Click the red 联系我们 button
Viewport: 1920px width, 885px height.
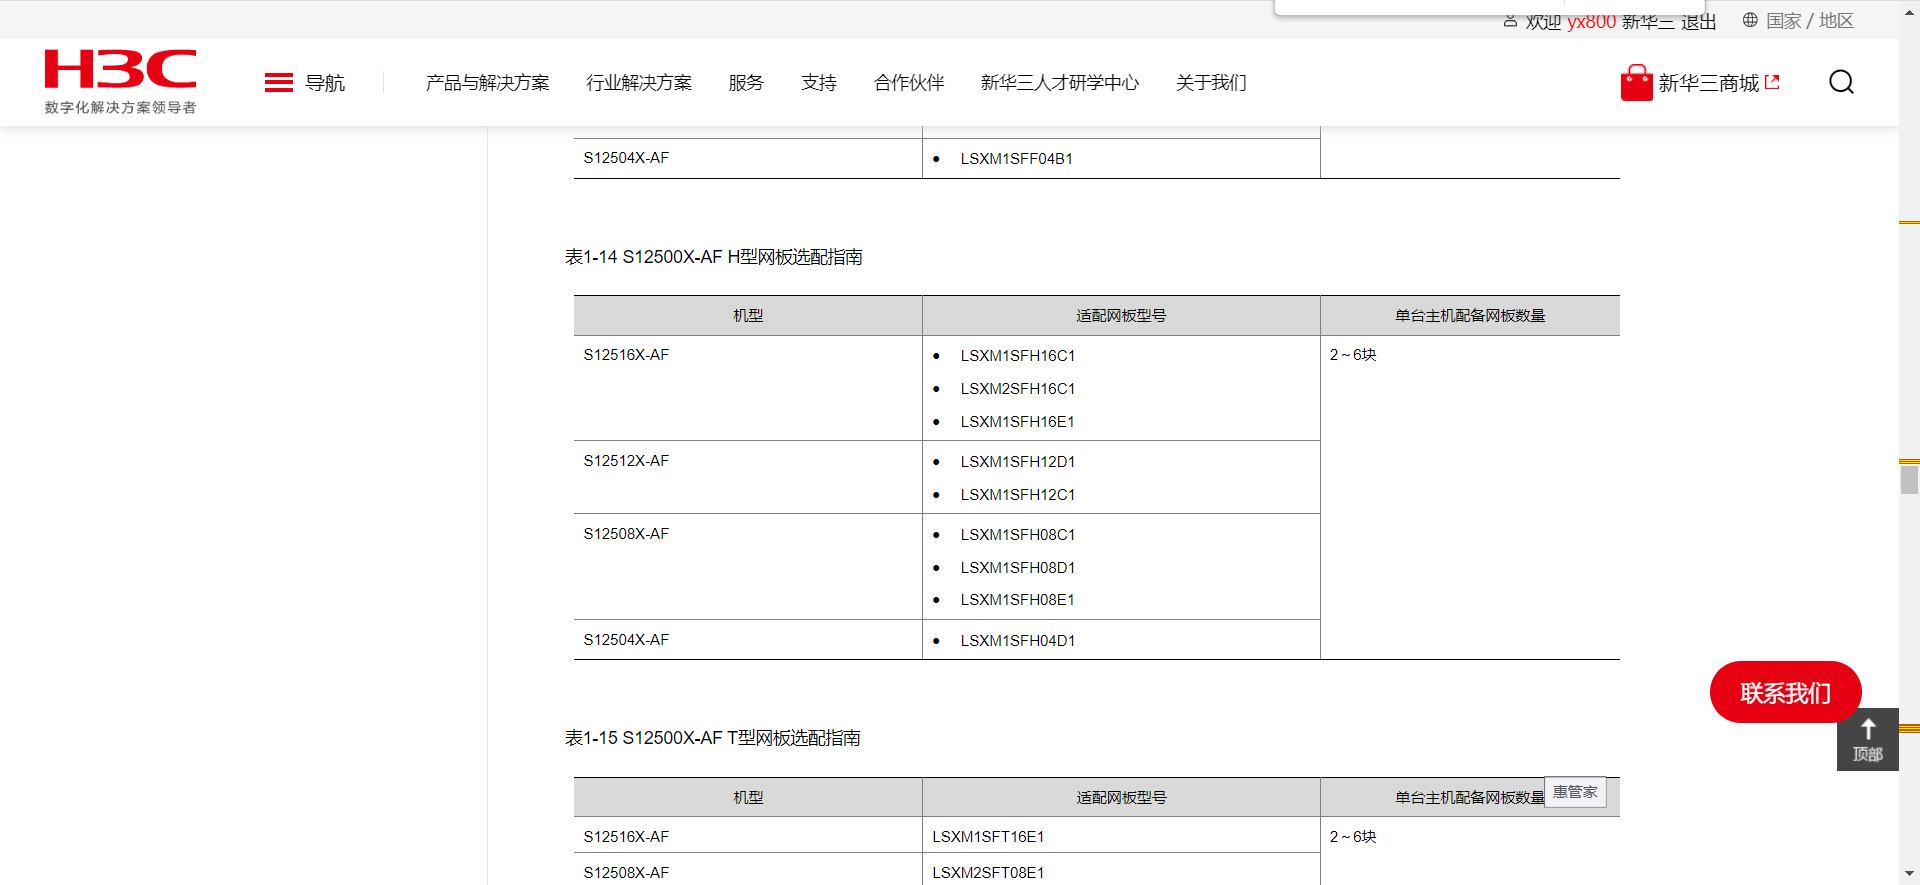(1785, 692)
